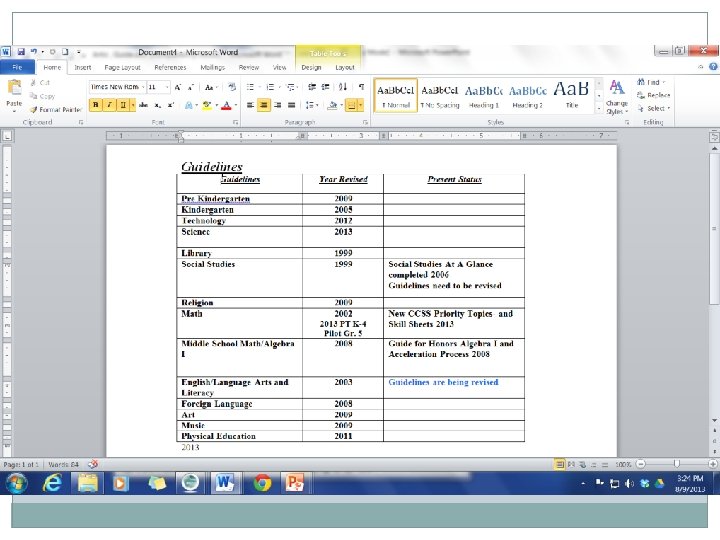Click the Find binoculars icon
This screenshot has width=720, height=540.
[x=641, y=82]
